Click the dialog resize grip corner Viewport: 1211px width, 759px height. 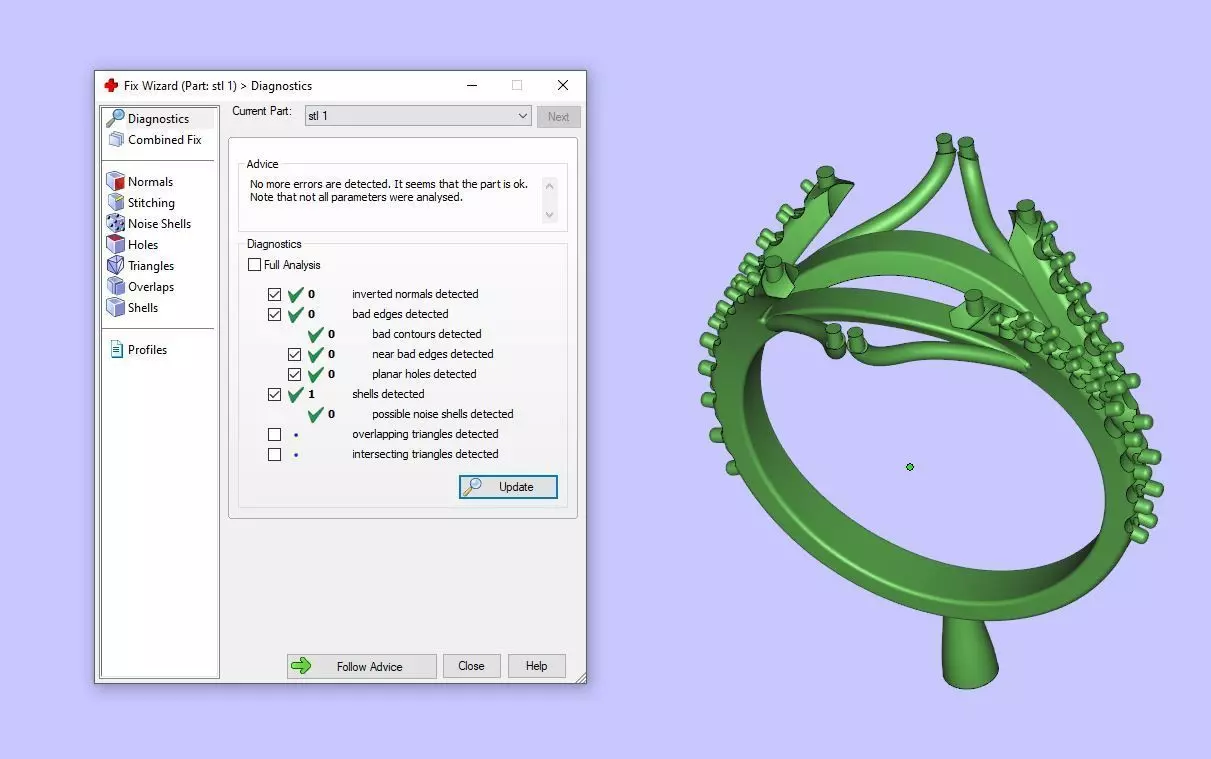click(580, 677)
